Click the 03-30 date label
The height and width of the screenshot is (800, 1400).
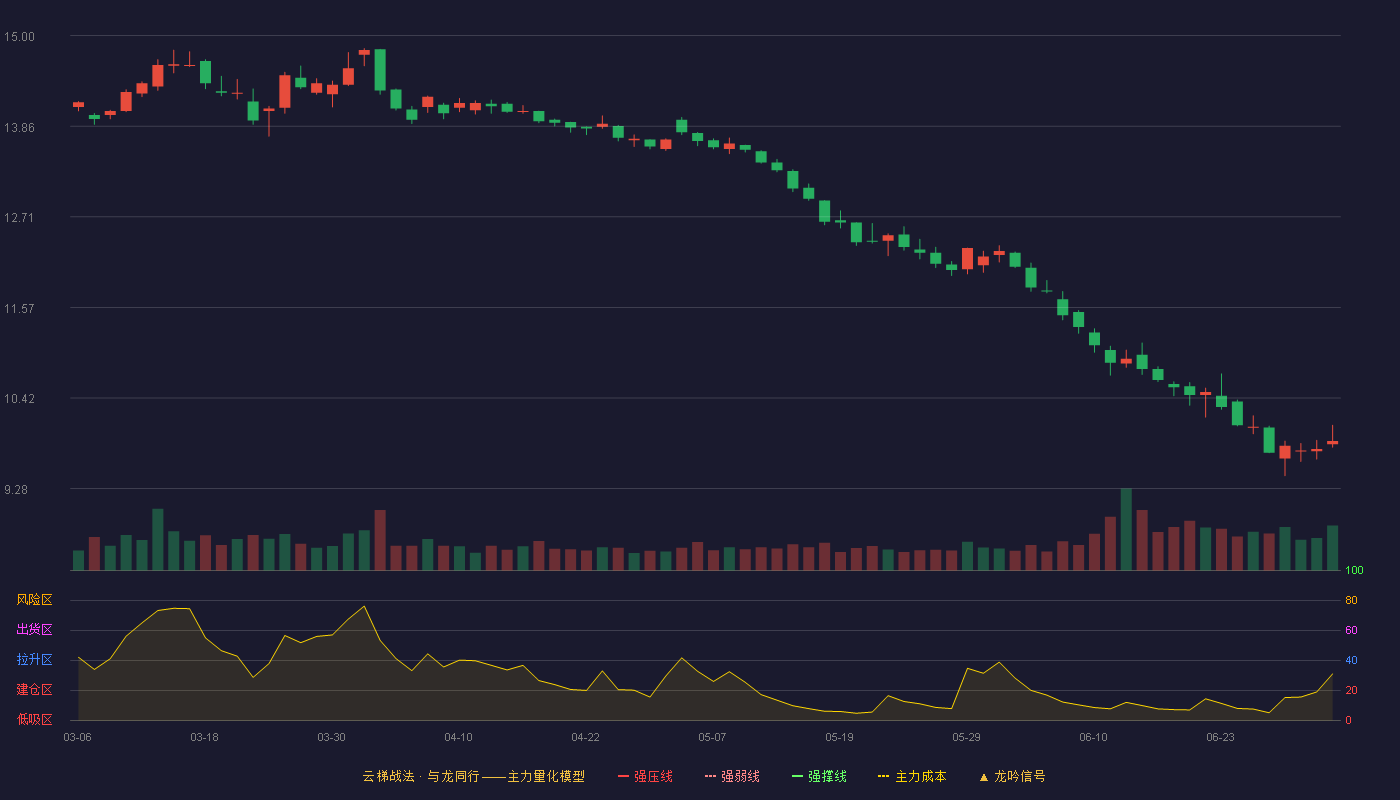[331, 737]
